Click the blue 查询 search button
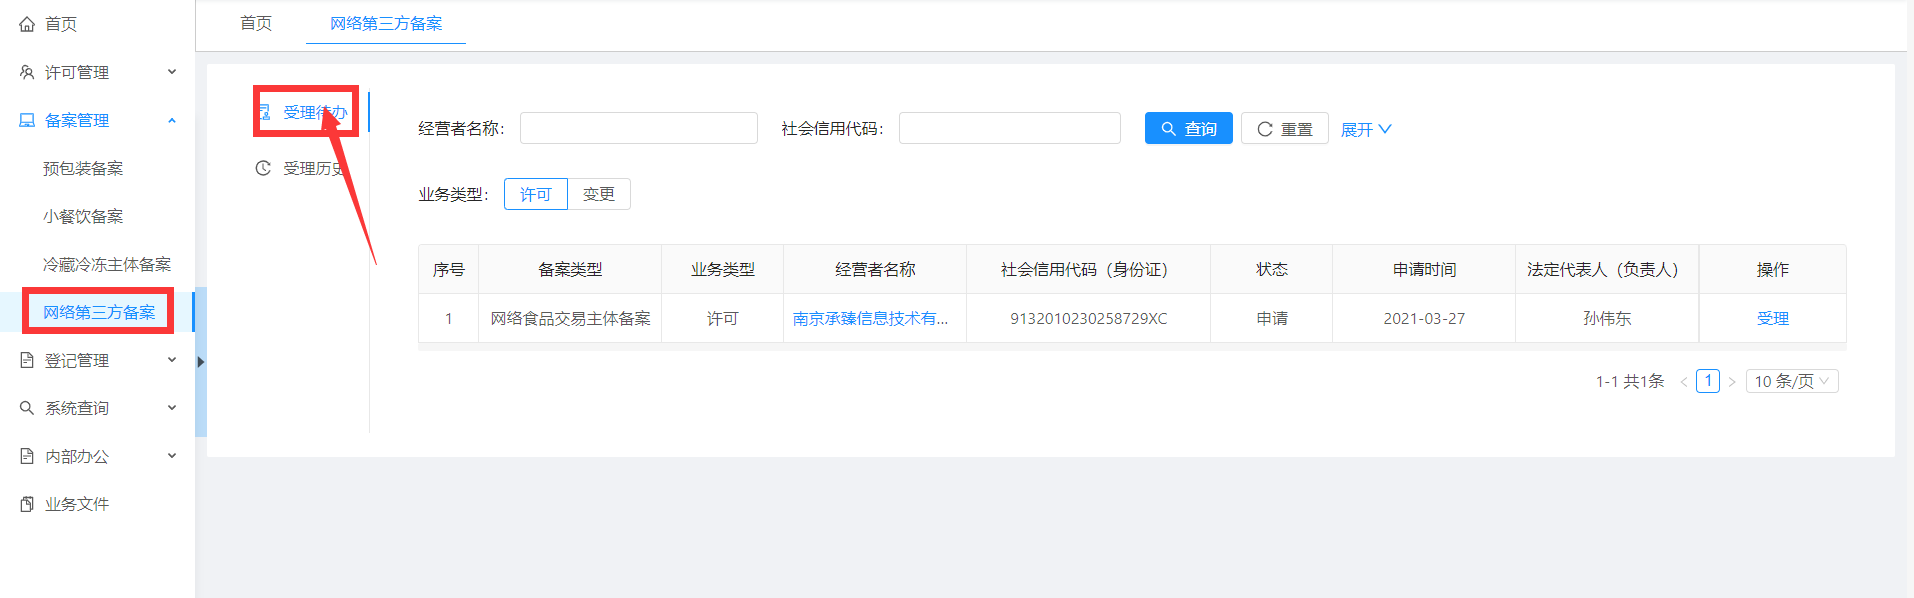Viewport: 1914px width, 598px height. click(x=1188, y=129)
